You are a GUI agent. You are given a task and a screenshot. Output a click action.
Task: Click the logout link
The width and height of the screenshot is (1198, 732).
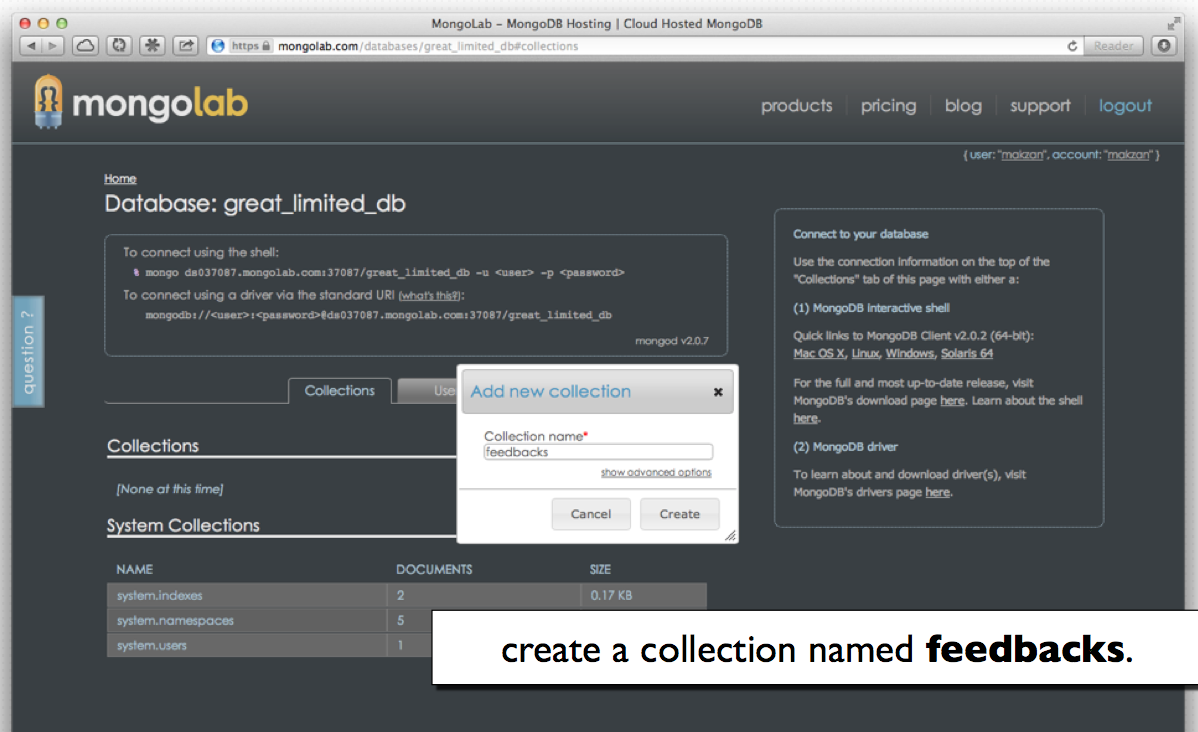1125,106
